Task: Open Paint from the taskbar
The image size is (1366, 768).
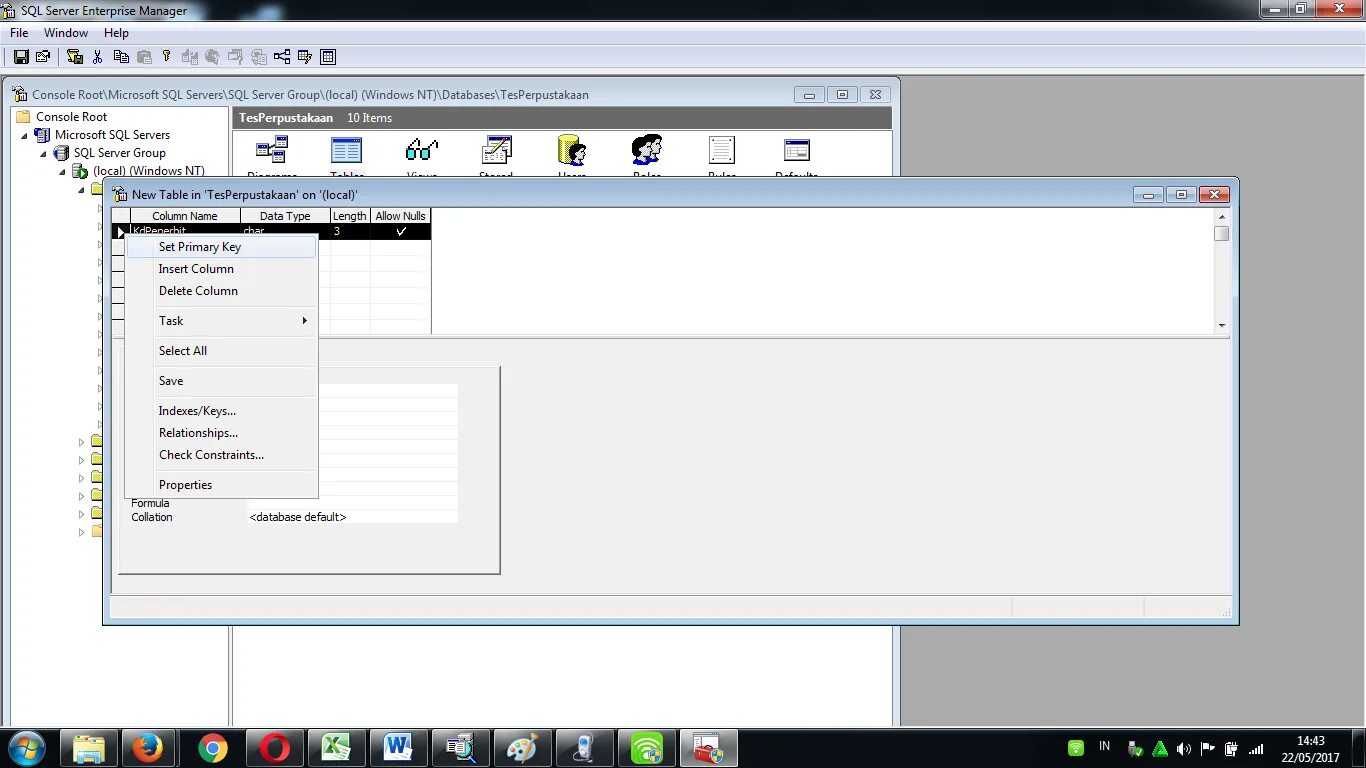Action: [x=522, y=748]
